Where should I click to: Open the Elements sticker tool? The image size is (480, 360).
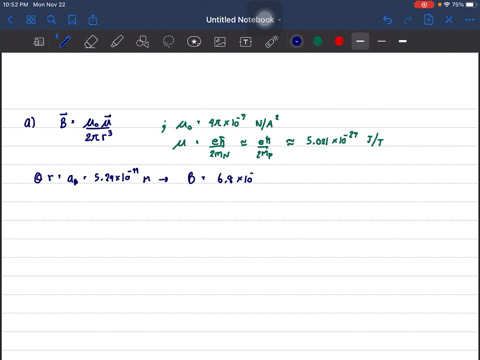[x=194, y=42]
